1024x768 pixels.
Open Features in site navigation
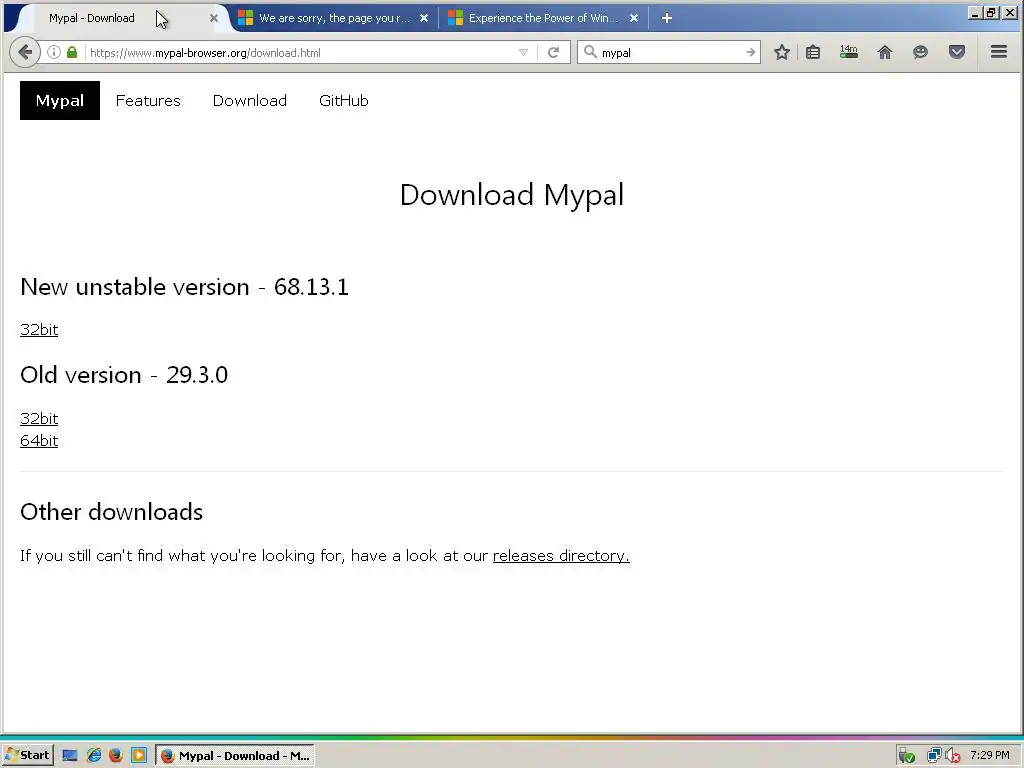[148, 101]
